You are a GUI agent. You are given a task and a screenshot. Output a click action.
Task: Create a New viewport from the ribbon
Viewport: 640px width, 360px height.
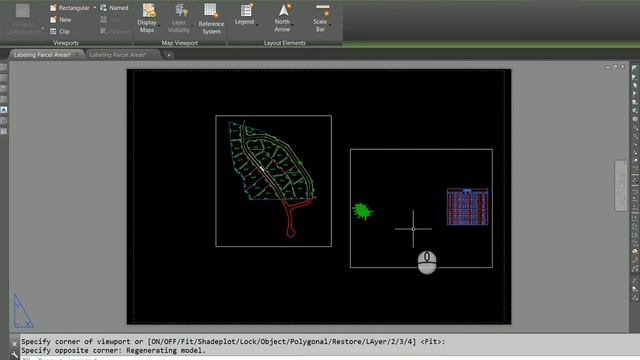point(60,20)
